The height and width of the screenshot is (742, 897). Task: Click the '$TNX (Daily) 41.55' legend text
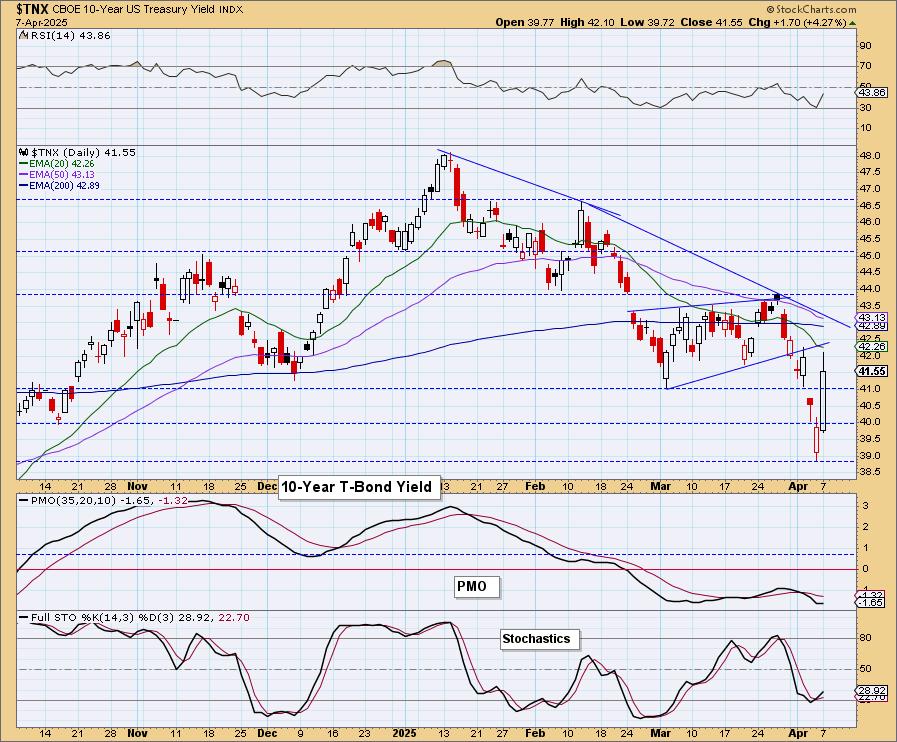(x=84, y=153)
